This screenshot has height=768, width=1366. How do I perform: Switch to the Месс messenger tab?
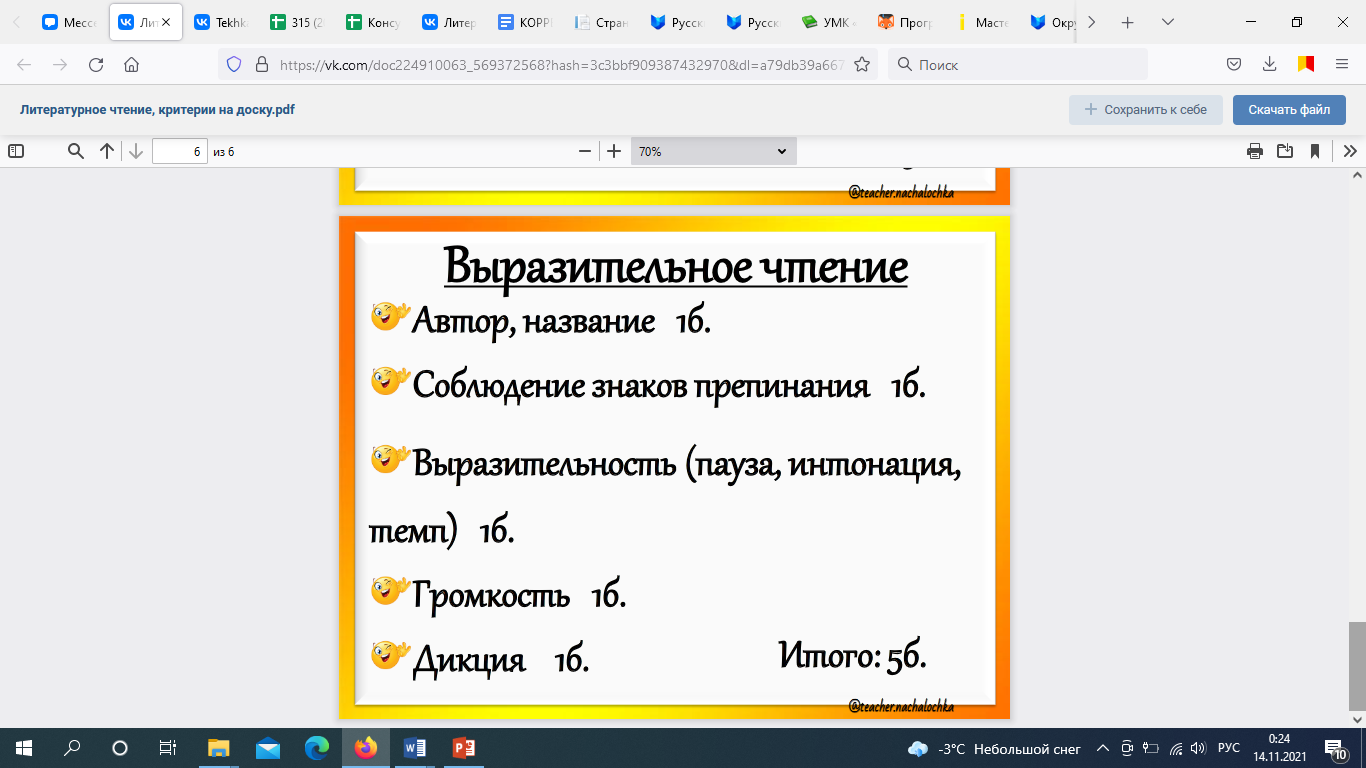click(70, 22)
